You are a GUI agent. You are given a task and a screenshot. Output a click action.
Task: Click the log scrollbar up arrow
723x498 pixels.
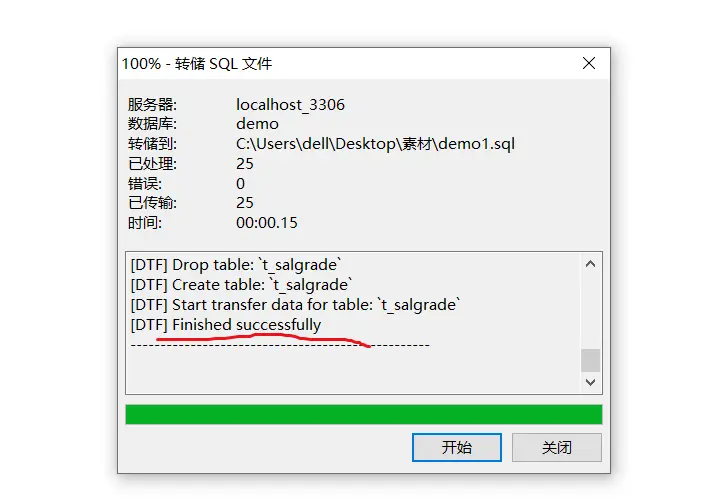(590, 264)
